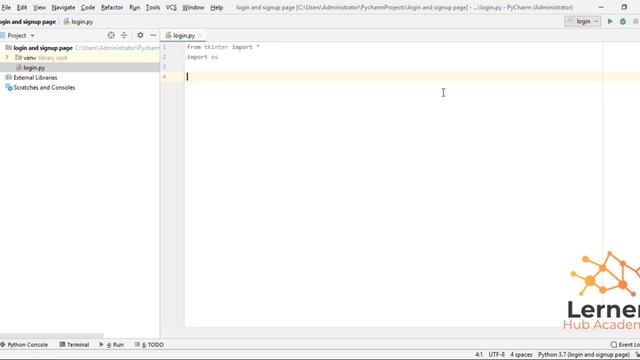Close the login.py editor tab

click(200, 36)
